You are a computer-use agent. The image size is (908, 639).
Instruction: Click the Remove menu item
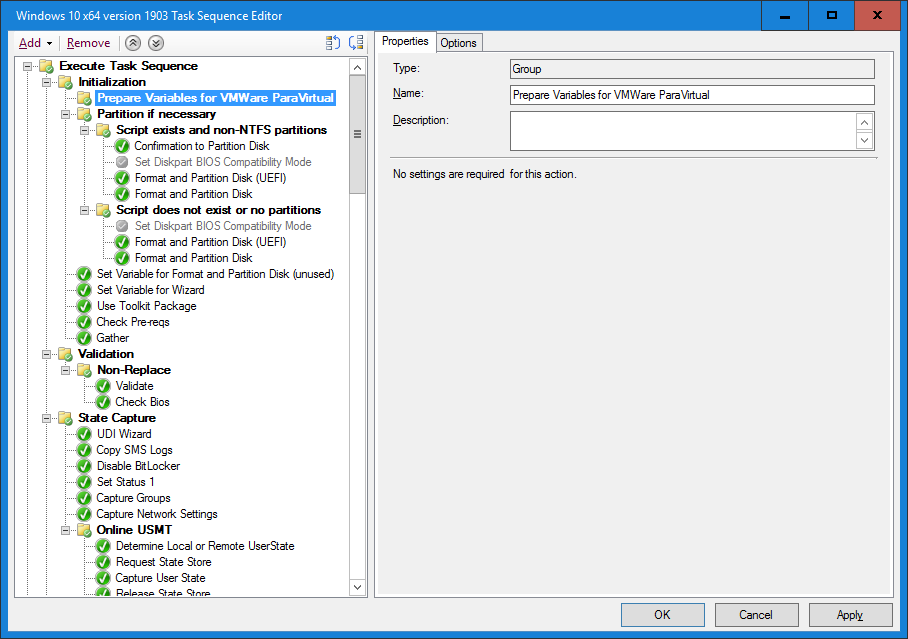pyautogui.click(x=89, y=43)
